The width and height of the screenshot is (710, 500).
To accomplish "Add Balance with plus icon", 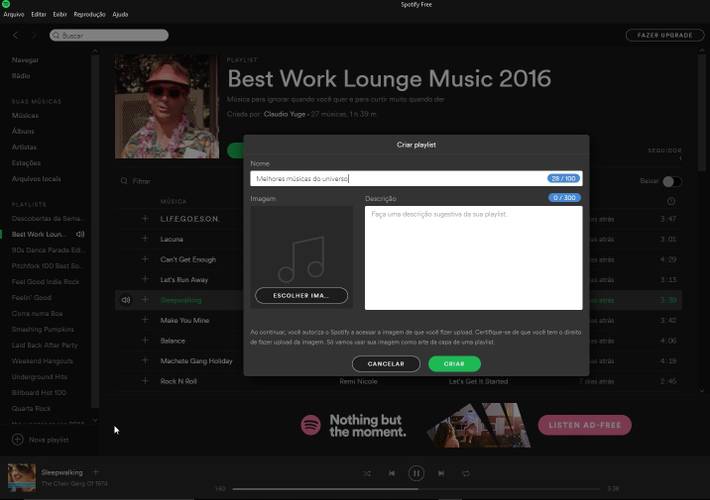I will [x=145, y=340].
